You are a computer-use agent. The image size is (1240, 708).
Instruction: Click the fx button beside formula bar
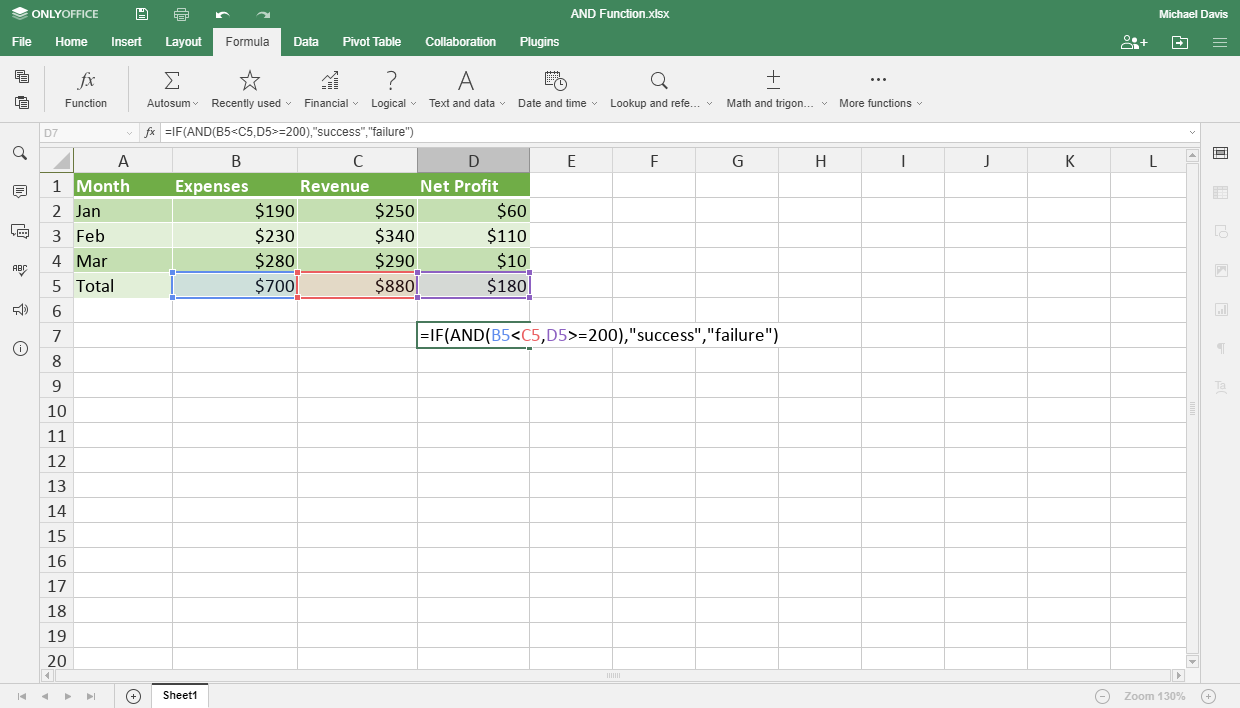click(150, 132)
